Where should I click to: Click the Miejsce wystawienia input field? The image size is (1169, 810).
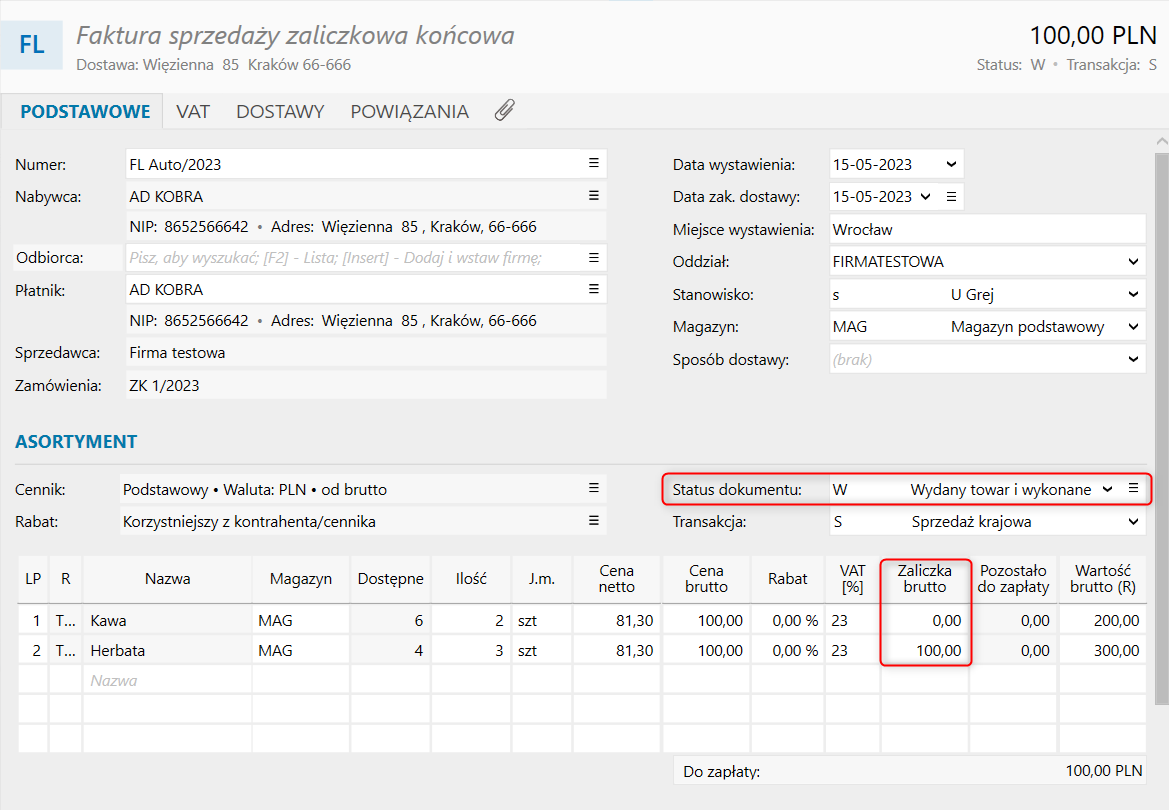(x=985, y=229)
